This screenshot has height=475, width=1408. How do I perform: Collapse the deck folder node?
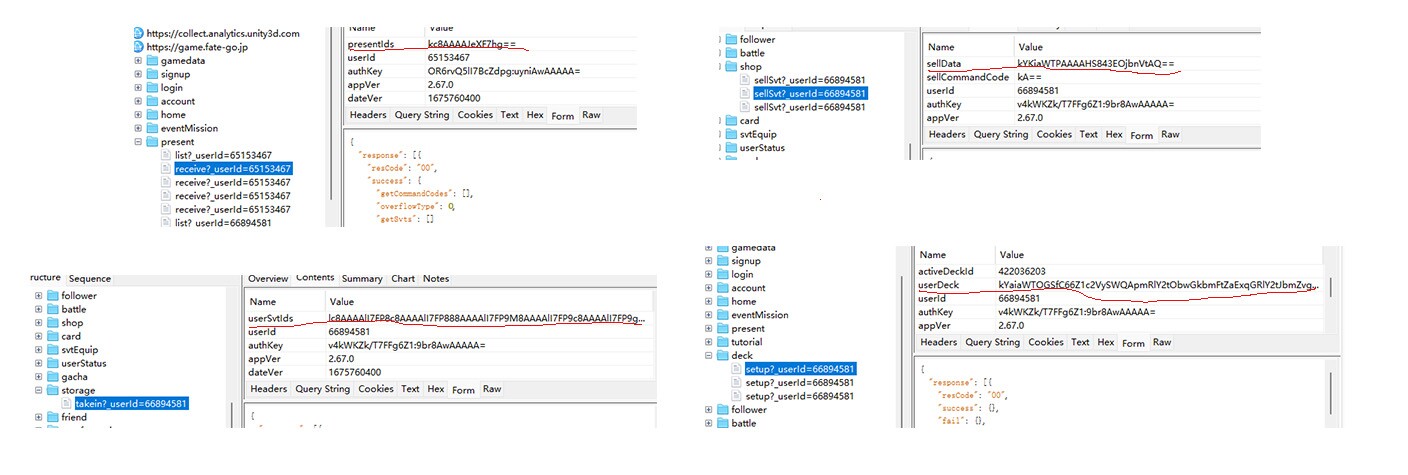pyautogui.click(x=709, y=356)
